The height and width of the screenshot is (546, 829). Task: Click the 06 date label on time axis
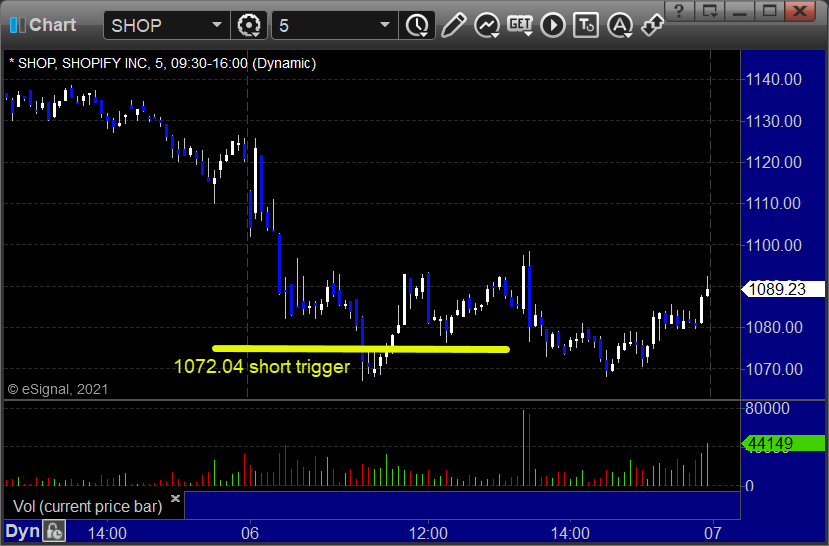point(250,533)
